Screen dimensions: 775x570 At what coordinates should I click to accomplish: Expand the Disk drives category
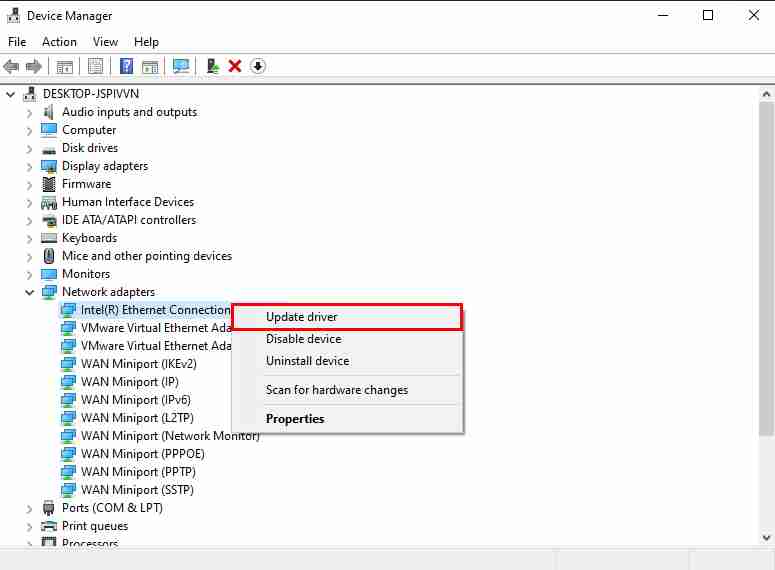coord(30,149)
